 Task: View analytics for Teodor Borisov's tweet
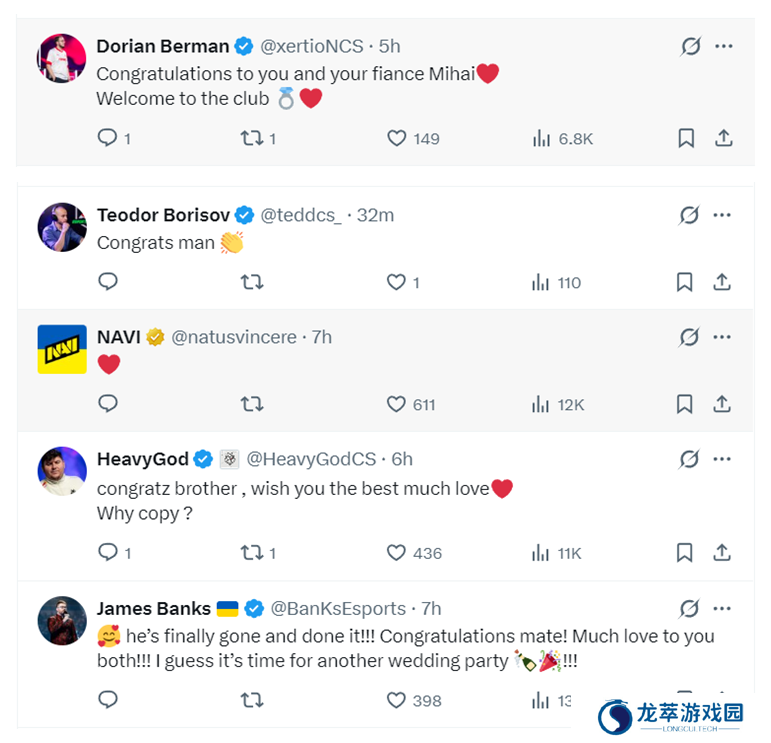(x=541, y=283)
